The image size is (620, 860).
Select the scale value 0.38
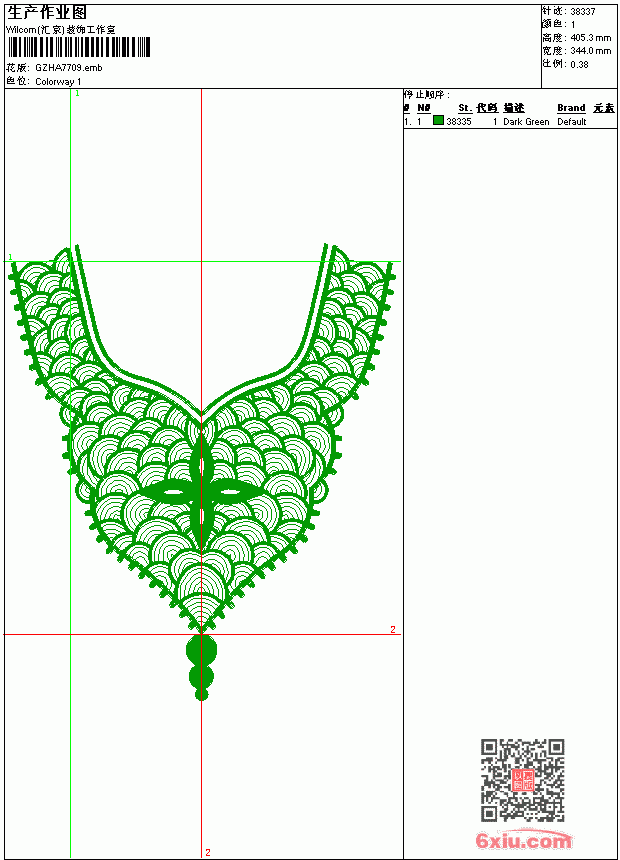[579, 64]
